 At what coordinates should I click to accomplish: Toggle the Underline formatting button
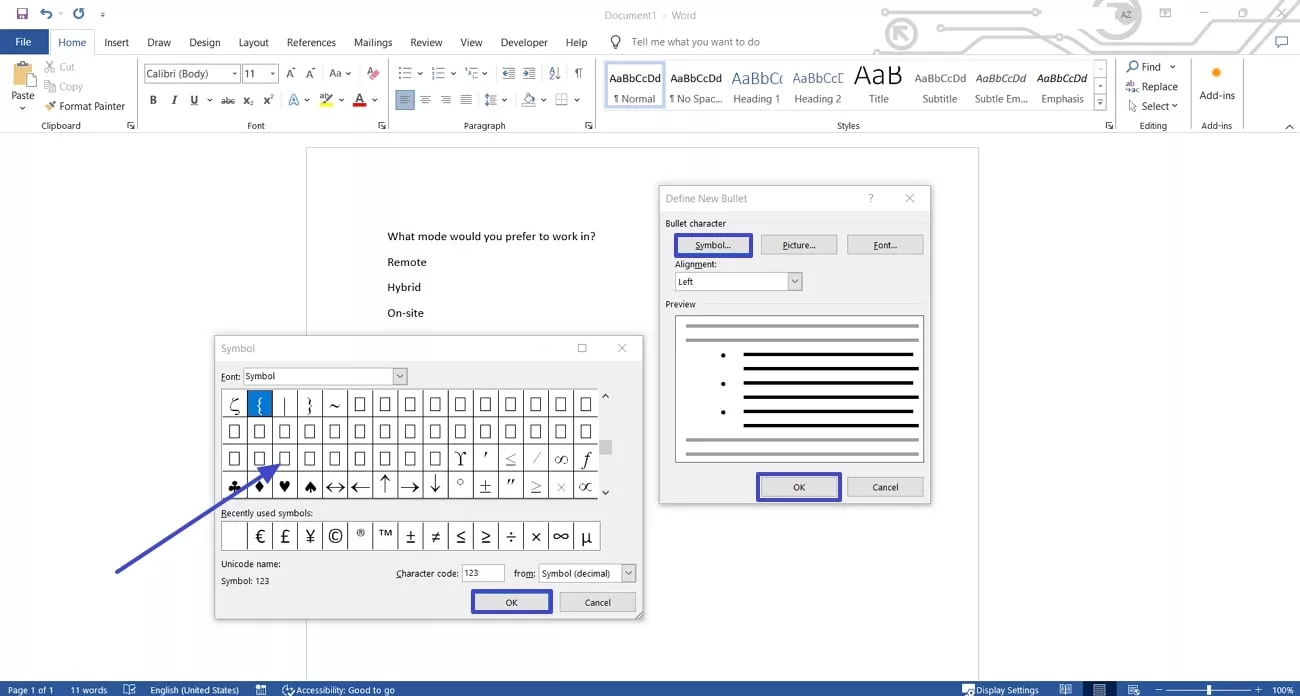click(x=194, y=100)
